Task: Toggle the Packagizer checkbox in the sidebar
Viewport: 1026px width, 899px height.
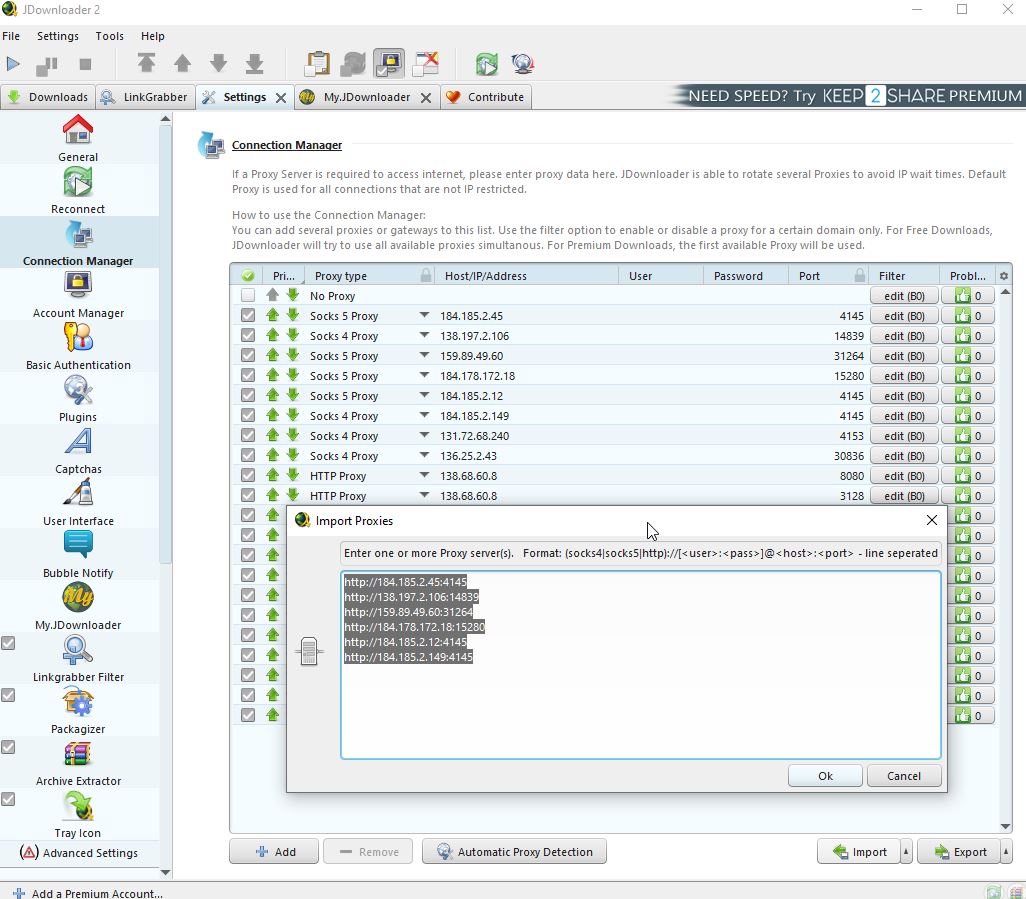Action: point(9,695)
